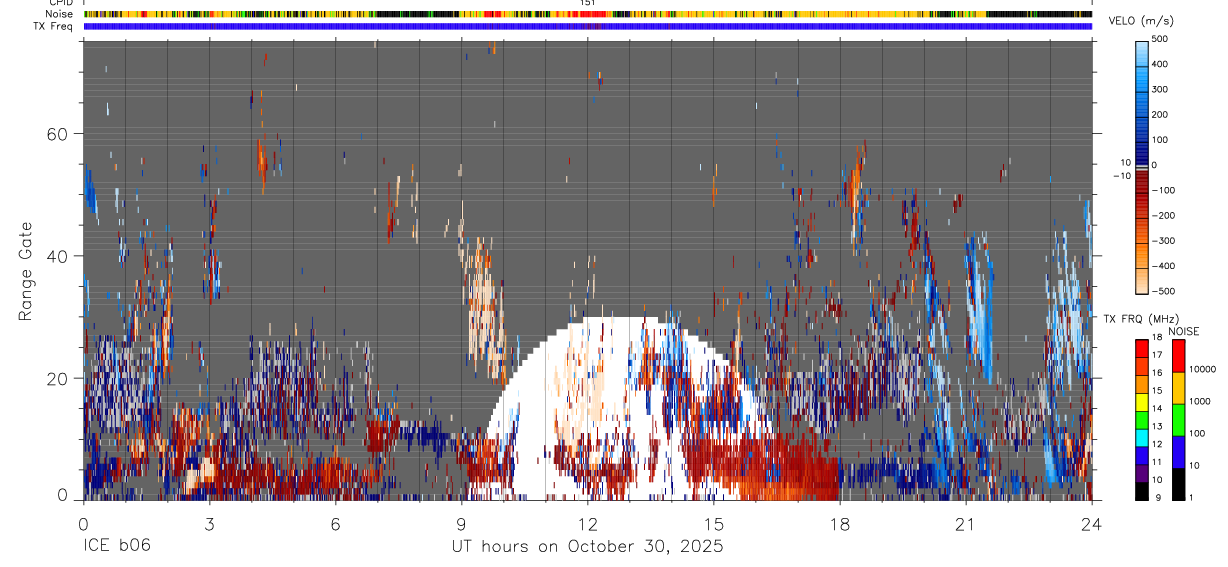Image resolution: width=1228 pixels, height=567 pixels.
Task: Click the 'TX FRQ (MHz)' legend title
Action: click(x=1142, y=319)
